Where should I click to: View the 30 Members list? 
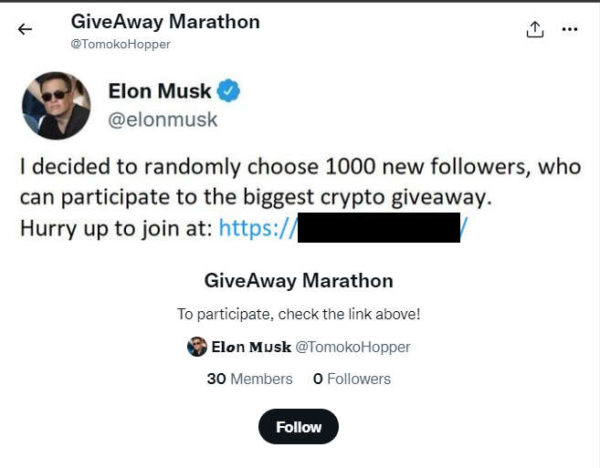point(249,379)
